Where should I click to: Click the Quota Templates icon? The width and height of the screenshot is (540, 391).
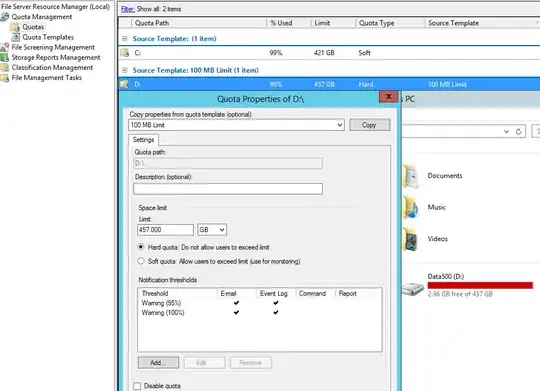(x=15, y=37)
